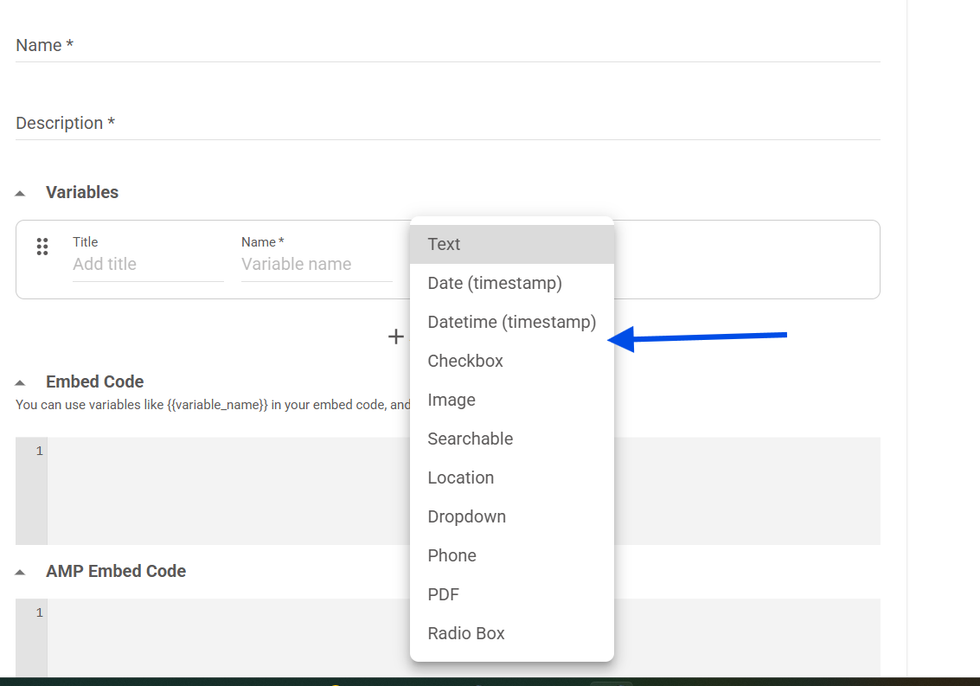The height and width of the screenshot is (686, 980).
Task: Collapse the Variables section arrow
Action: pyautogui.click(x=20, y=193)
